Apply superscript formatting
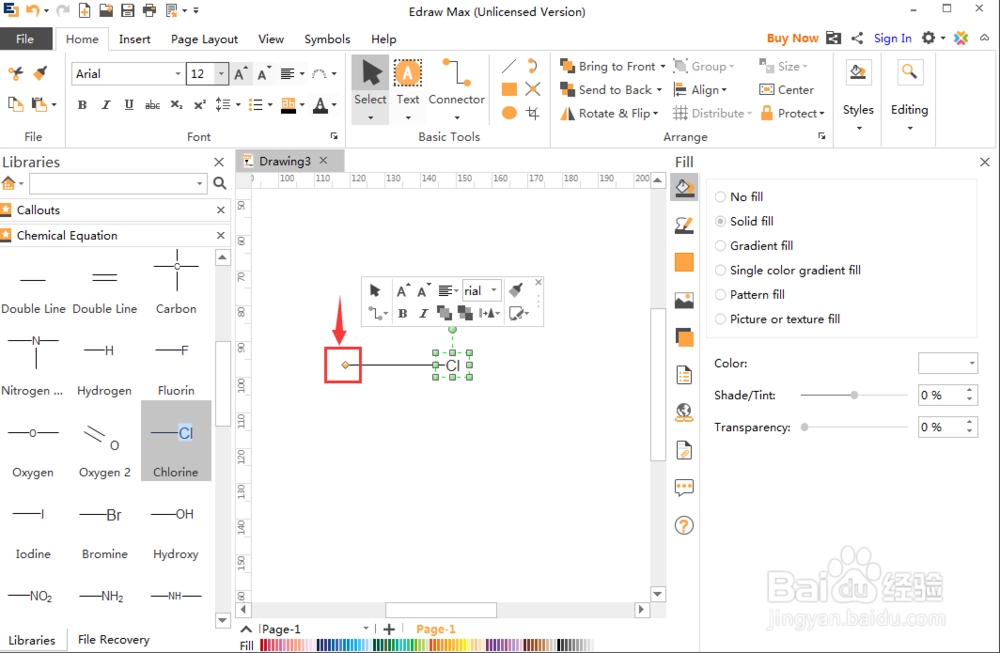This screenshot has height=653, width=1000. (x=200, y=105)
